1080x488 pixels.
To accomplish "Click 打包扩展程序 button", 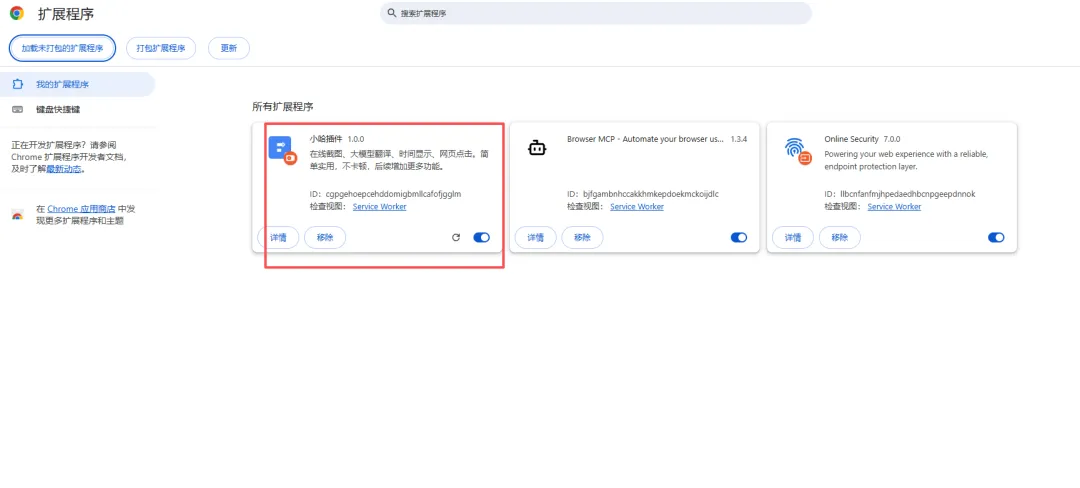I will [160, 48].
